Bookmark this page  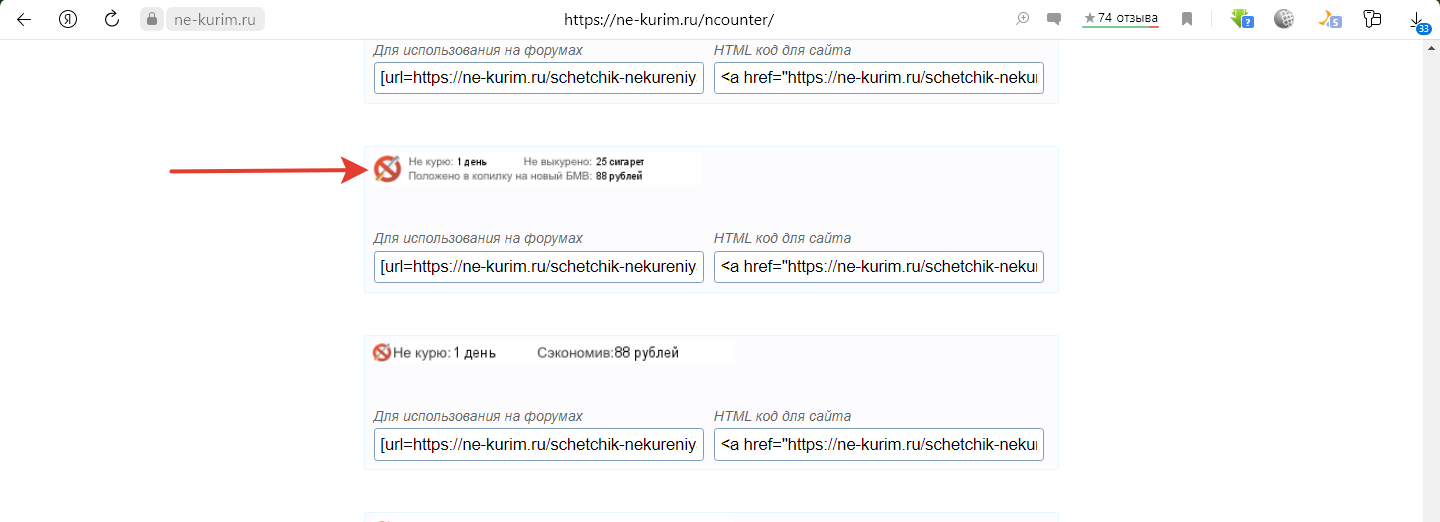[1187, 19]
